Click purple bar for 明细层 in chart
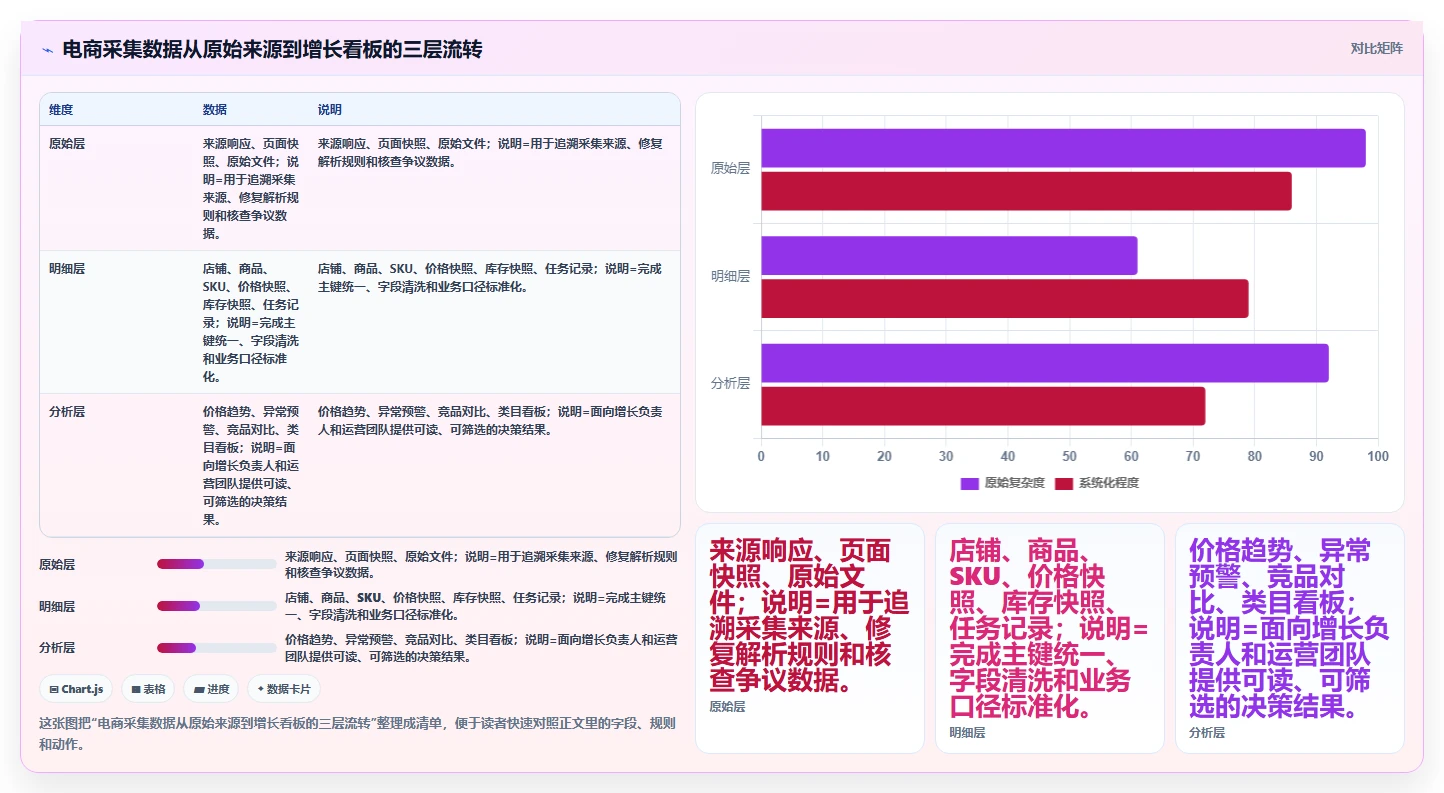Image resolution: width=1444 pixels, height=793 pixels. (949, 255)
